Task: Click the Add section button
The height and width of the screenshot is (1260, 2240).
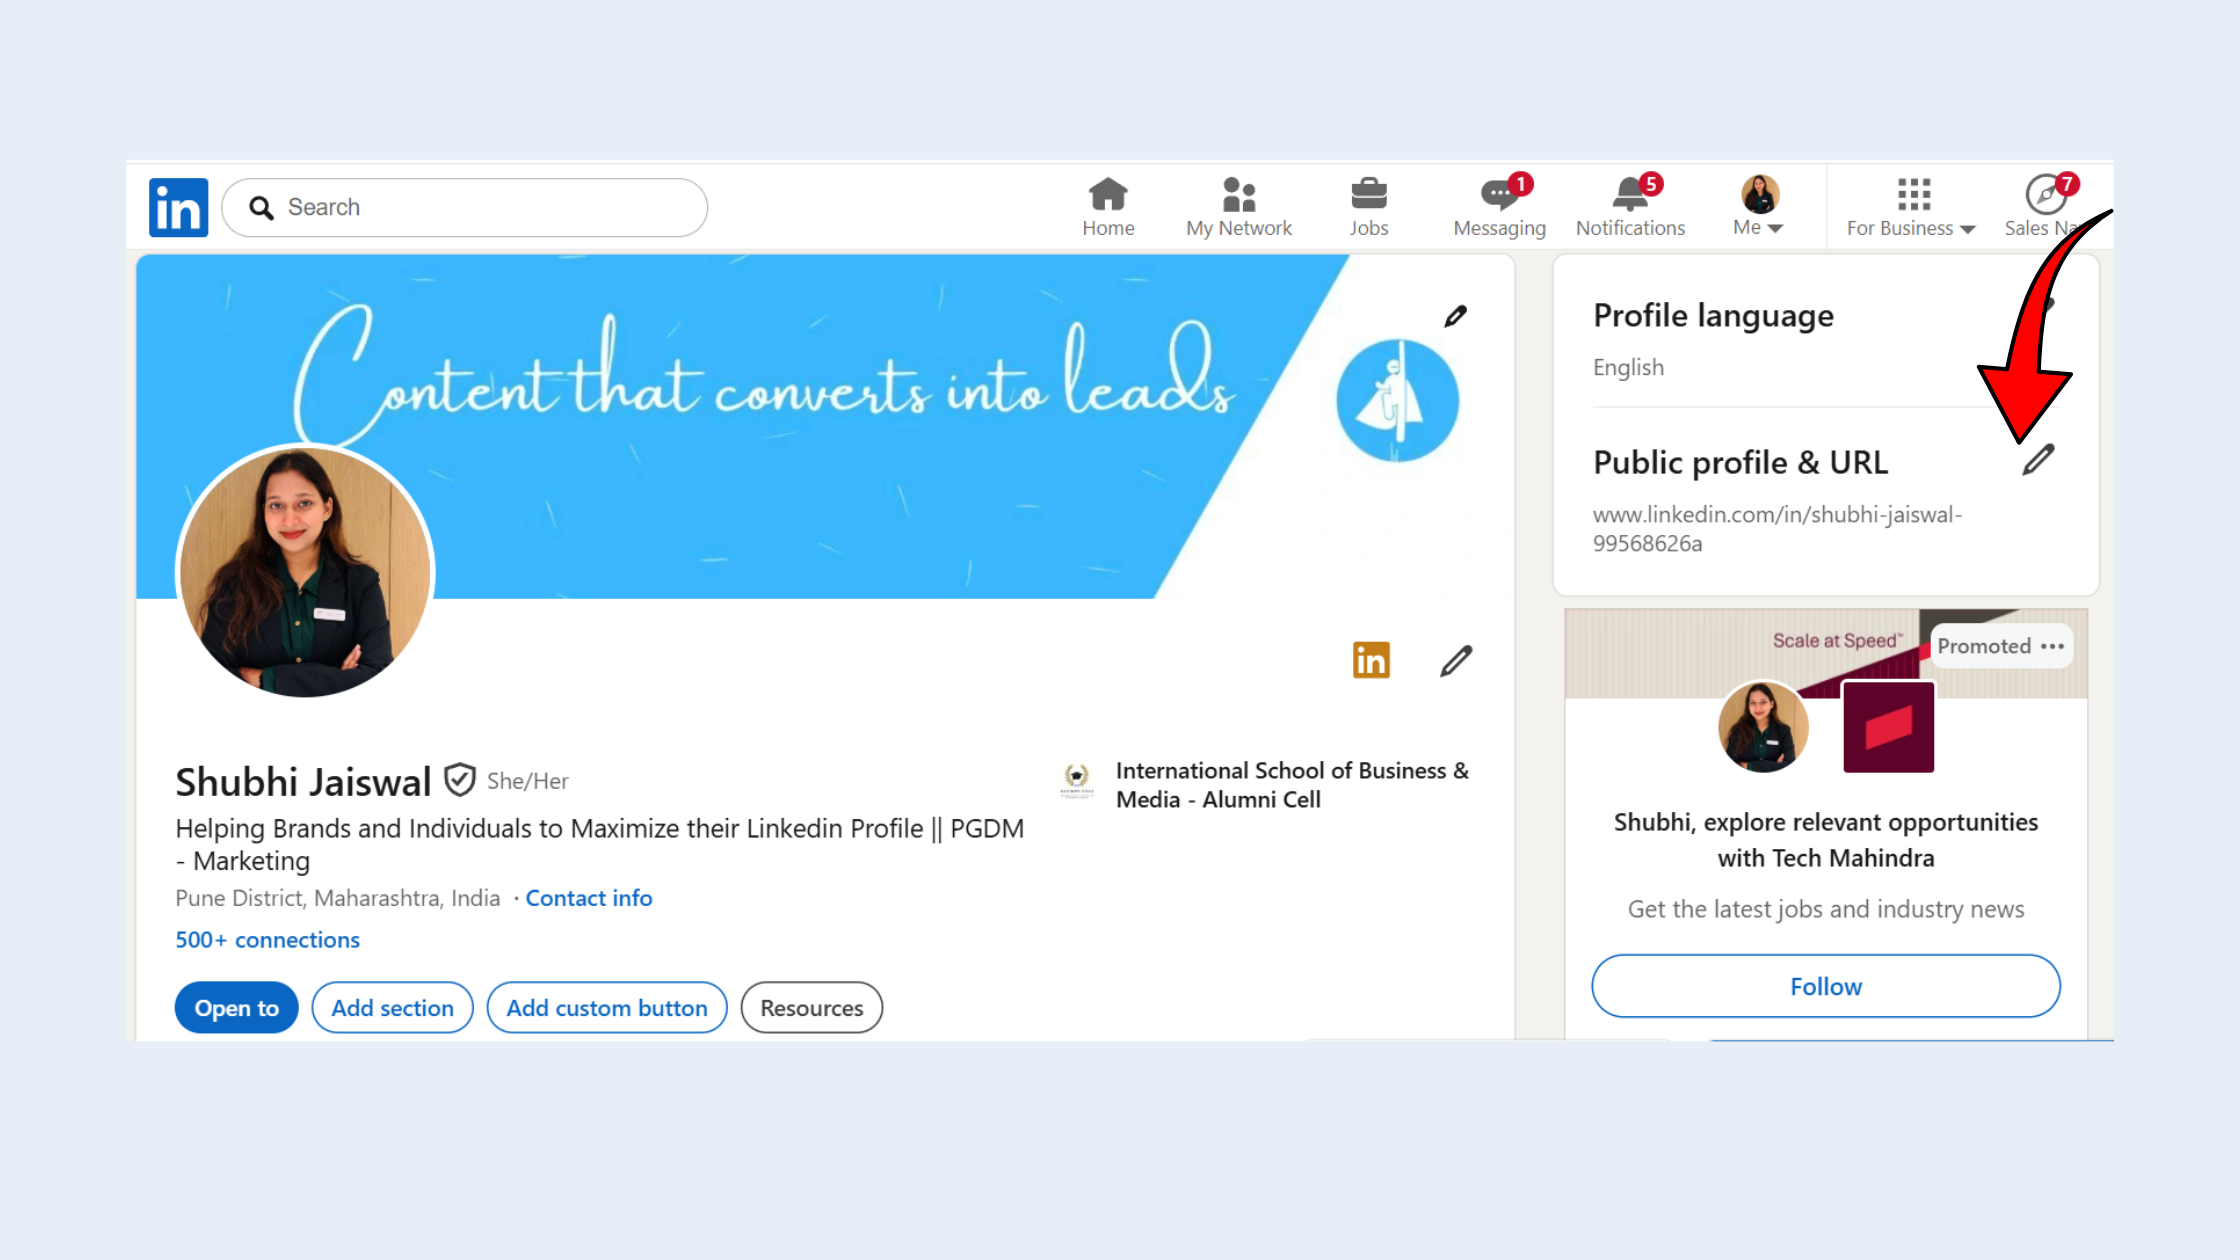Action: (x=392, y=1008)
